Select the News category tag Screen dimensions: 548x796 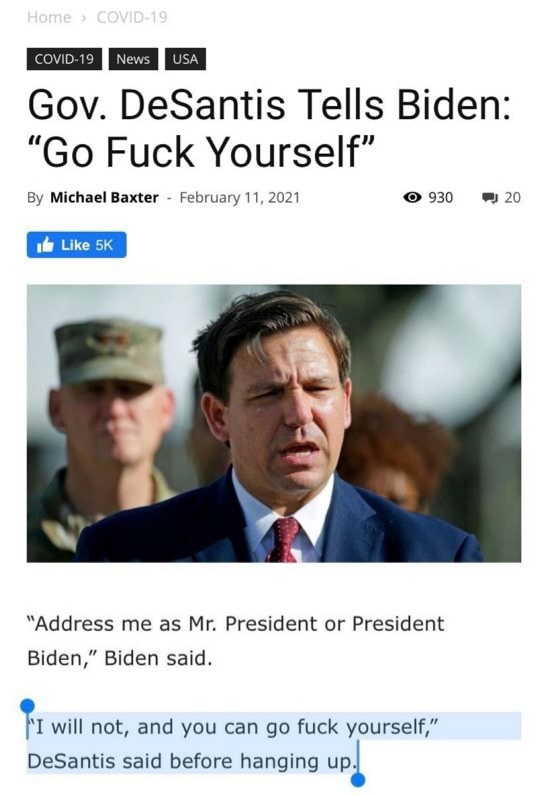tap(133, 59)
